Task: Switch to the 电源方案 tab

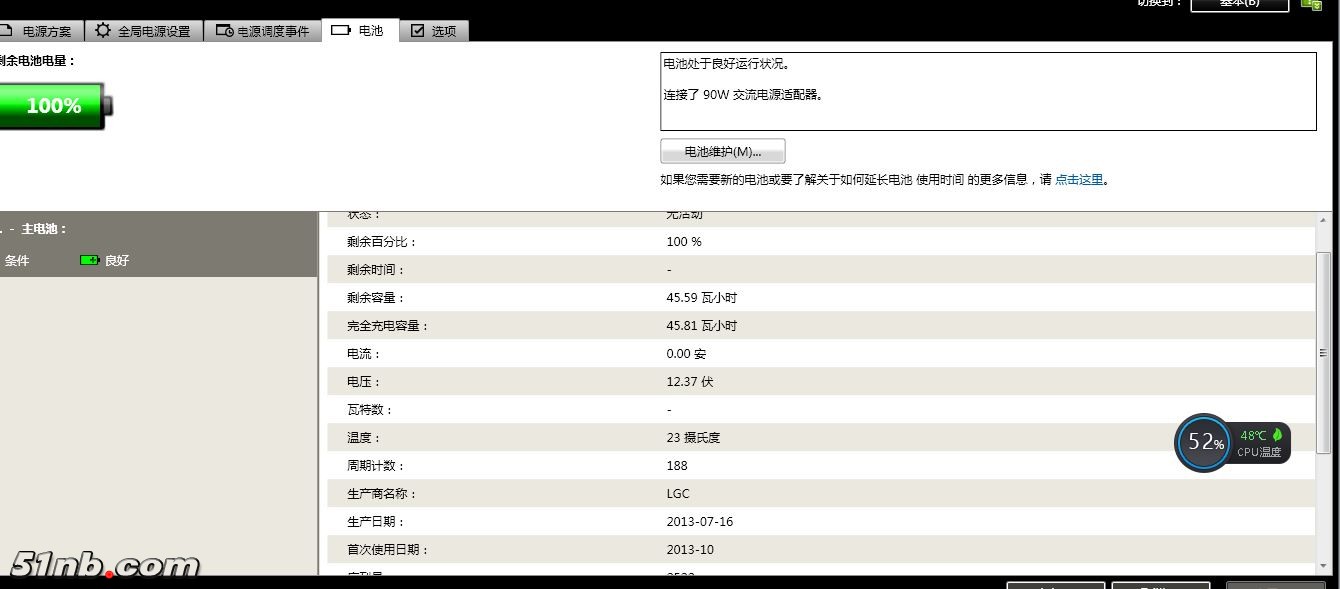Action: point(40,31)
